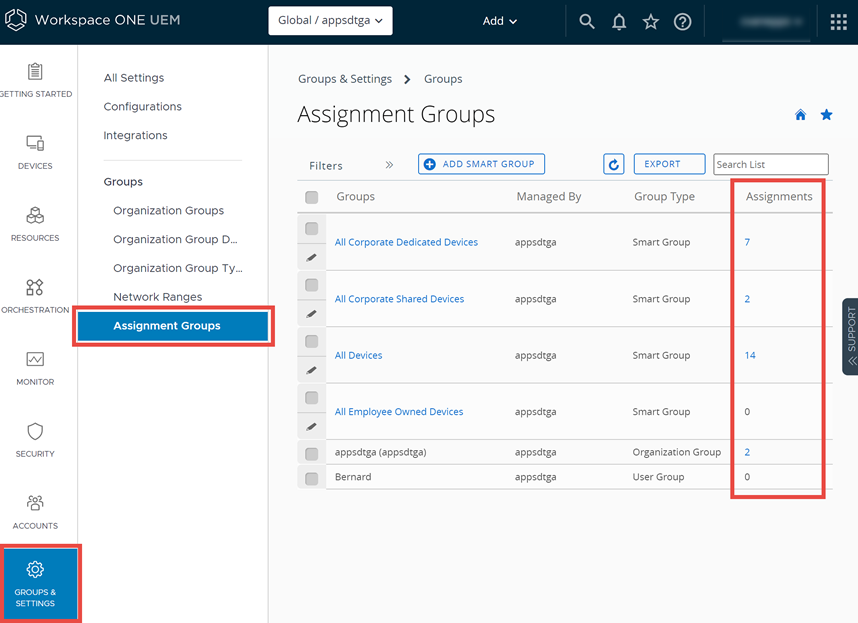Screen dimensions: 858x623
Task: Select Organization Group Ty... submenu item
Action: pos(177,268)
